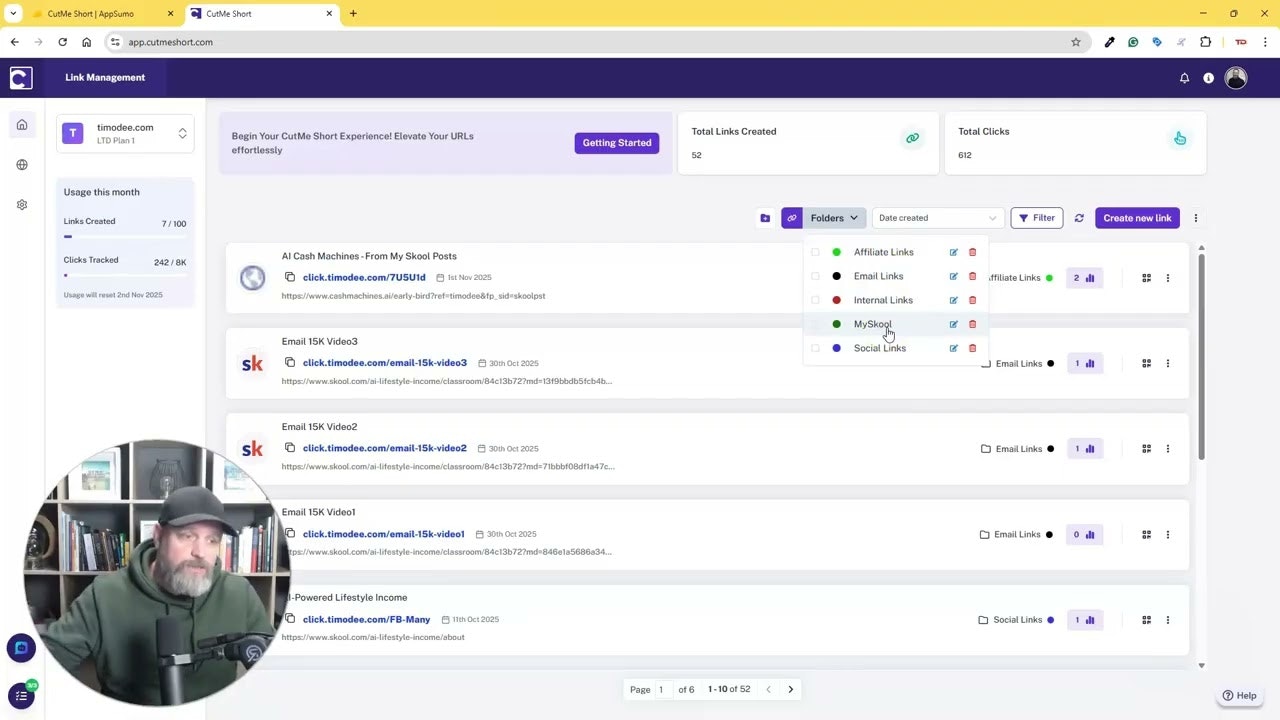Viewport: 1280px width, 720px height.
Task: Go to previous page of links
Action: [768, 689]
